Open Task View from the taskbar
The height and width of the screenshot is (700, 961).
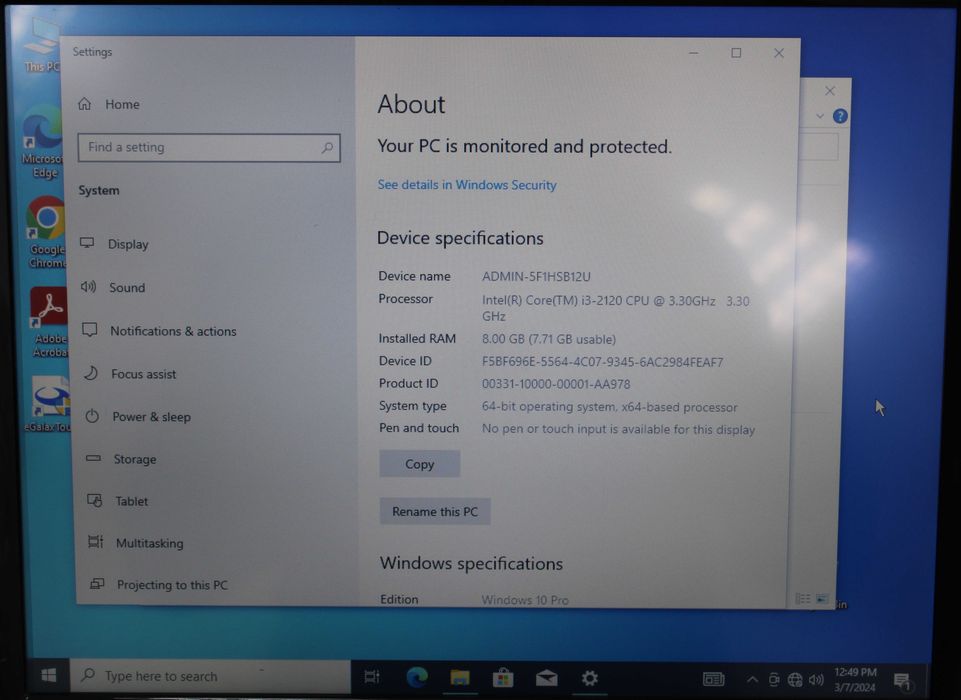pos(372,677)
